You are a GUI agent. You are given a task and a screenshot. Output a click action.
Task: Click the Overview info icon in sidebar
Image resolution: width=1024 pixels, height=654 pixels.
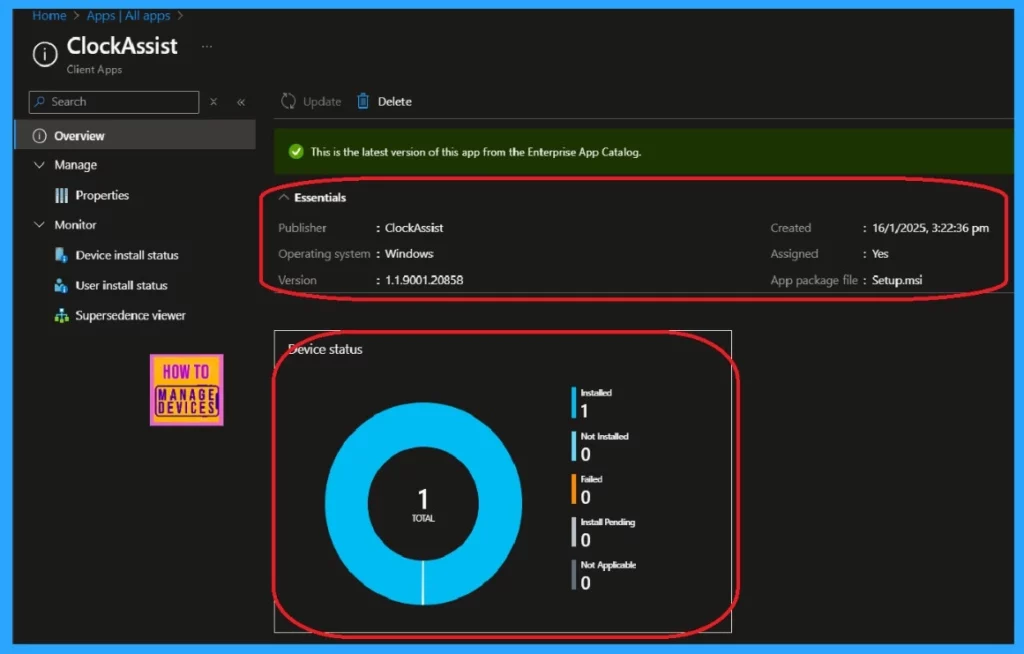click(x=39, y=136)
